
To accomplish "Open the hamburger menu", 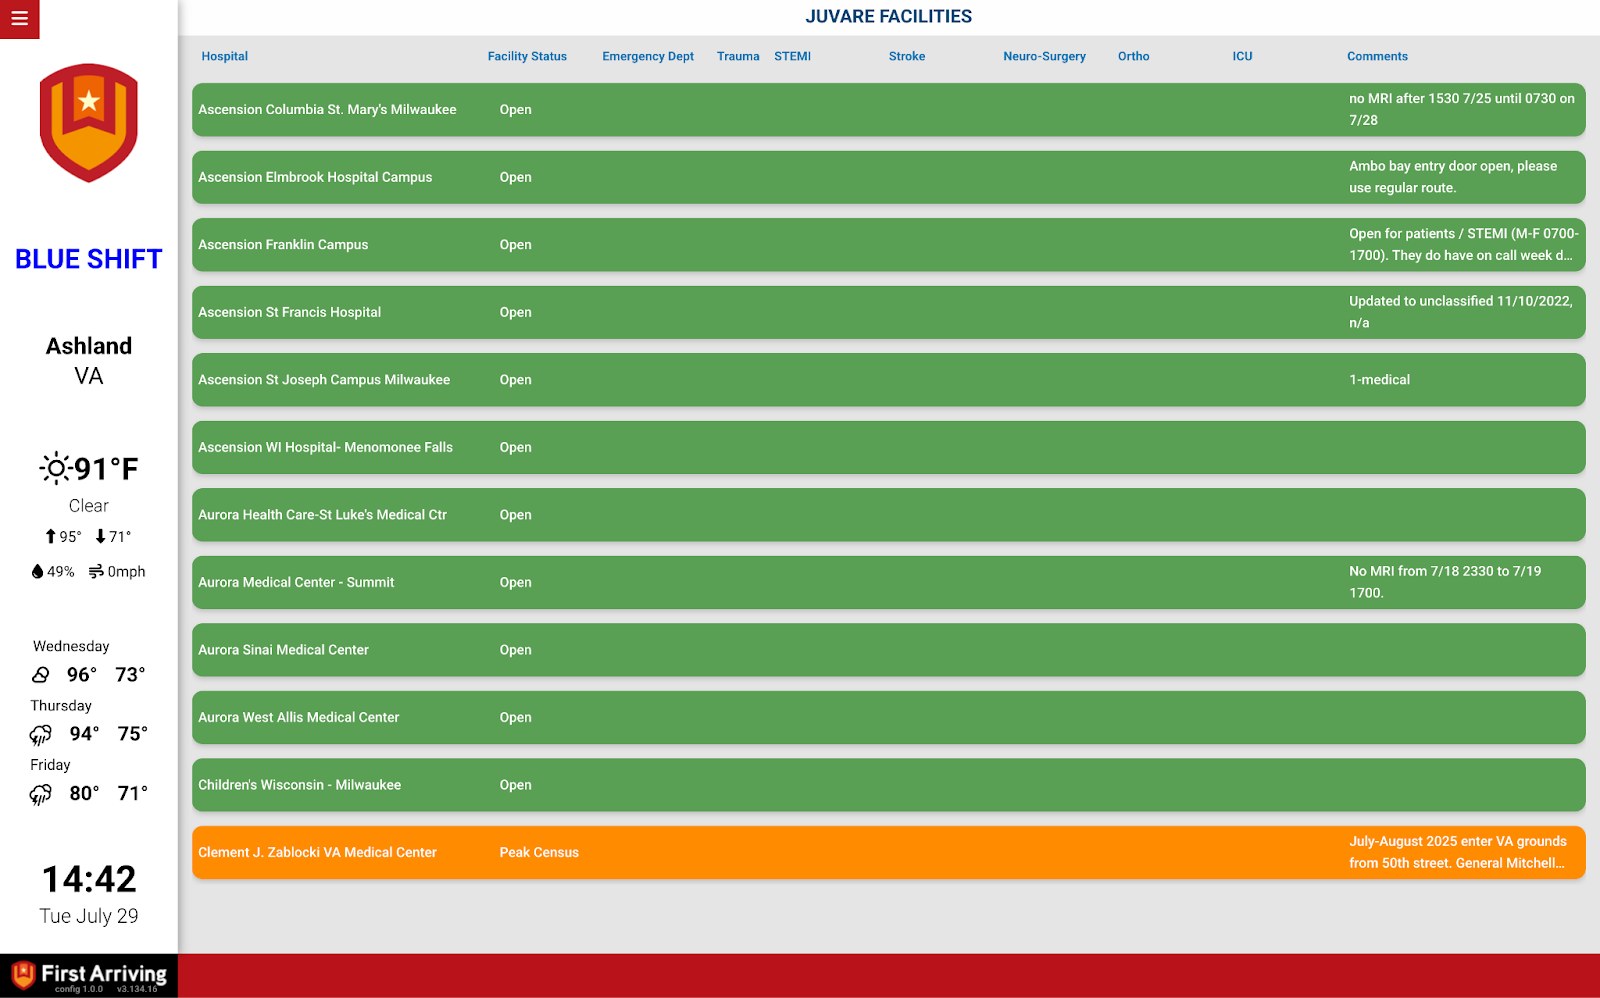I will tap(19, 19).
